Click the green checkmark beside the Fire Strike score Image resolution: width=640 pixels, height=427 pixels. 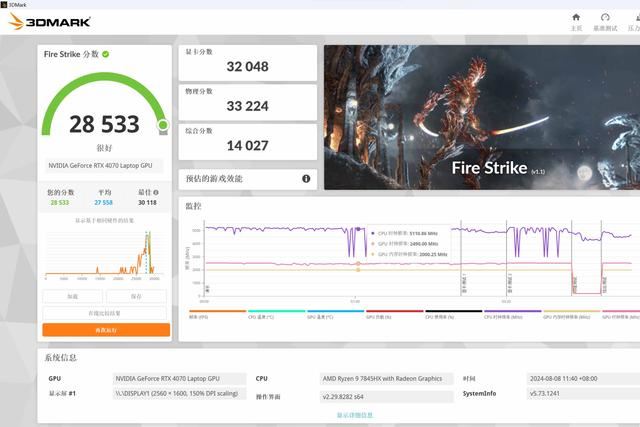pyautogui.click(x=106, y=54)
